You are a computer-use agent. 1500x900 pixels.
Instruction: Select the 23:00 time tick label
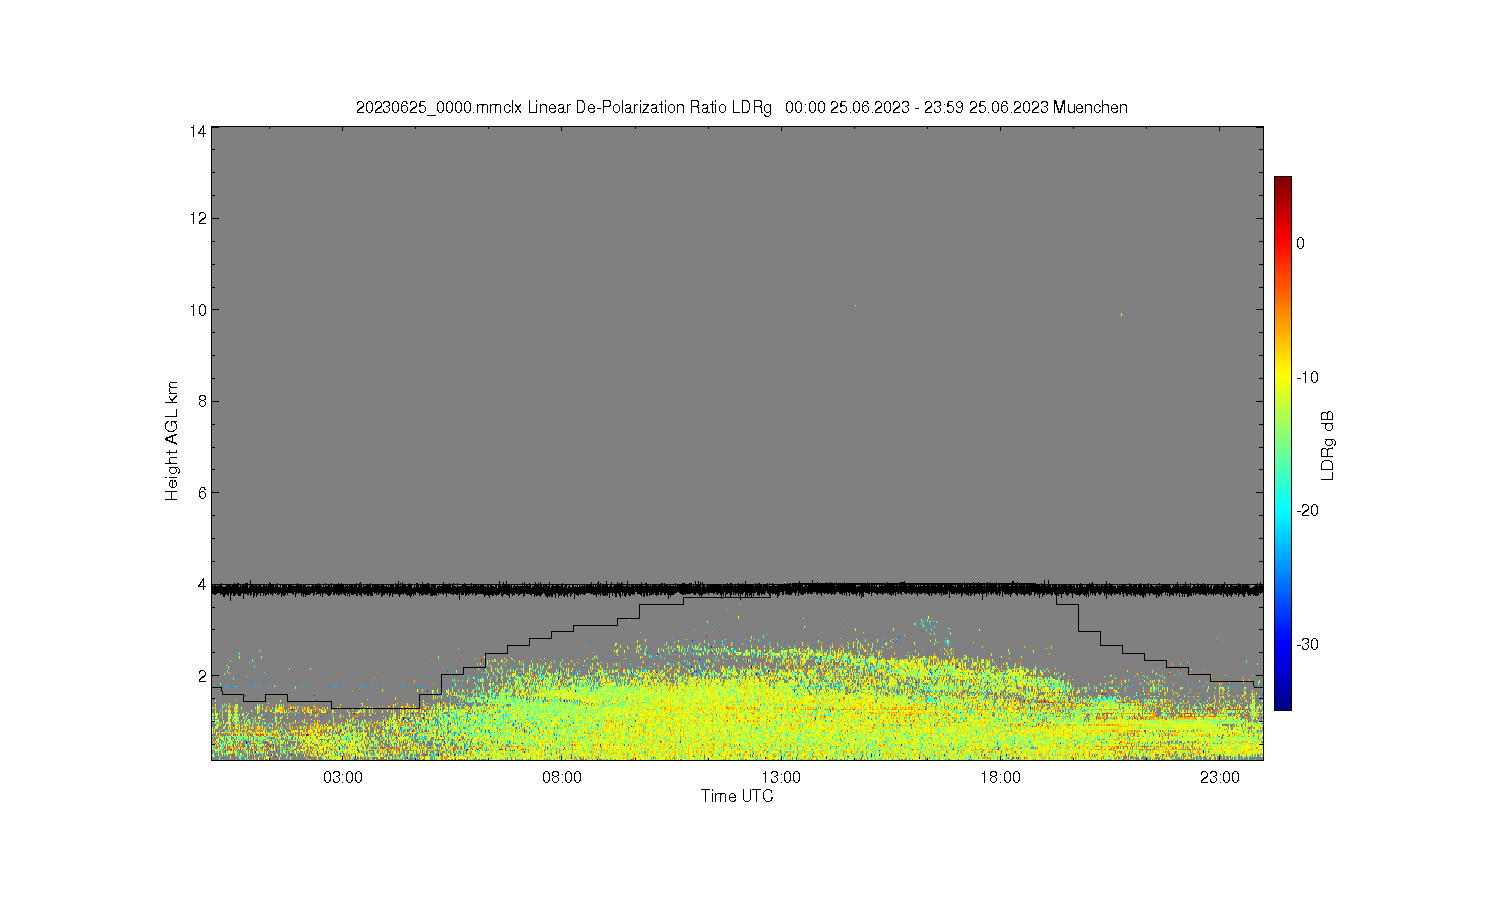coord(1220,778)
